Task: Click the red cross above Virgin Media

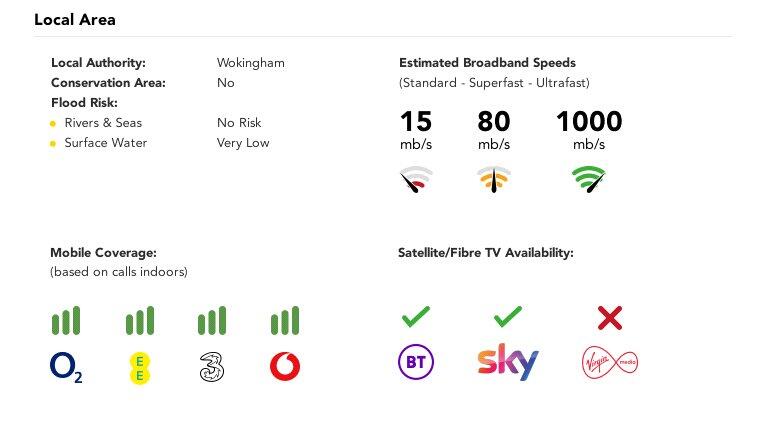Action: click(610, 318)
